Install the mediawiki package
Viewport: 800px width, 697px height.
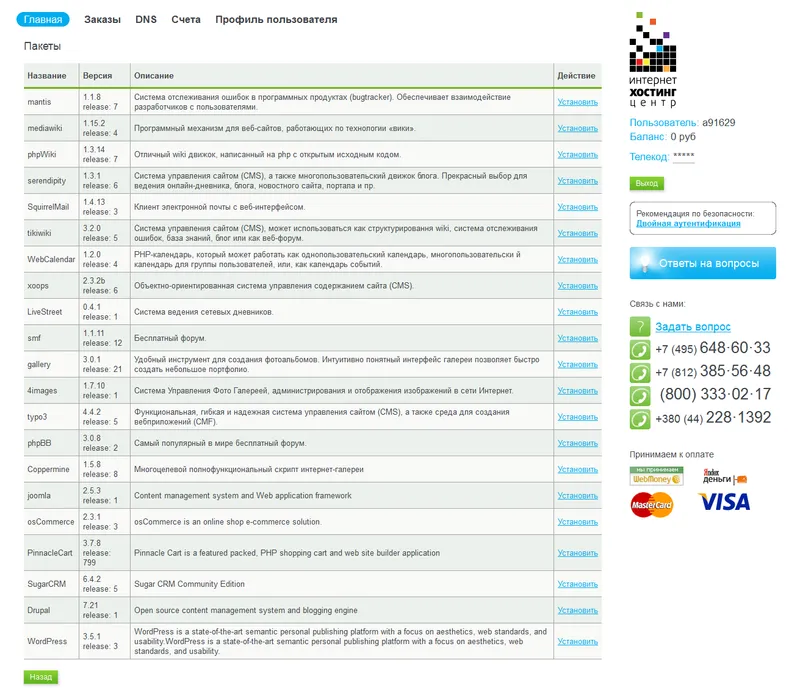[x=578, y=128]
